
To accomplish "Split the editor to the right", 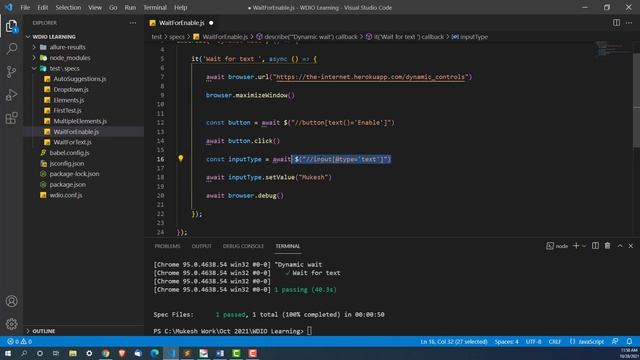I will click(x=616, y=23).
